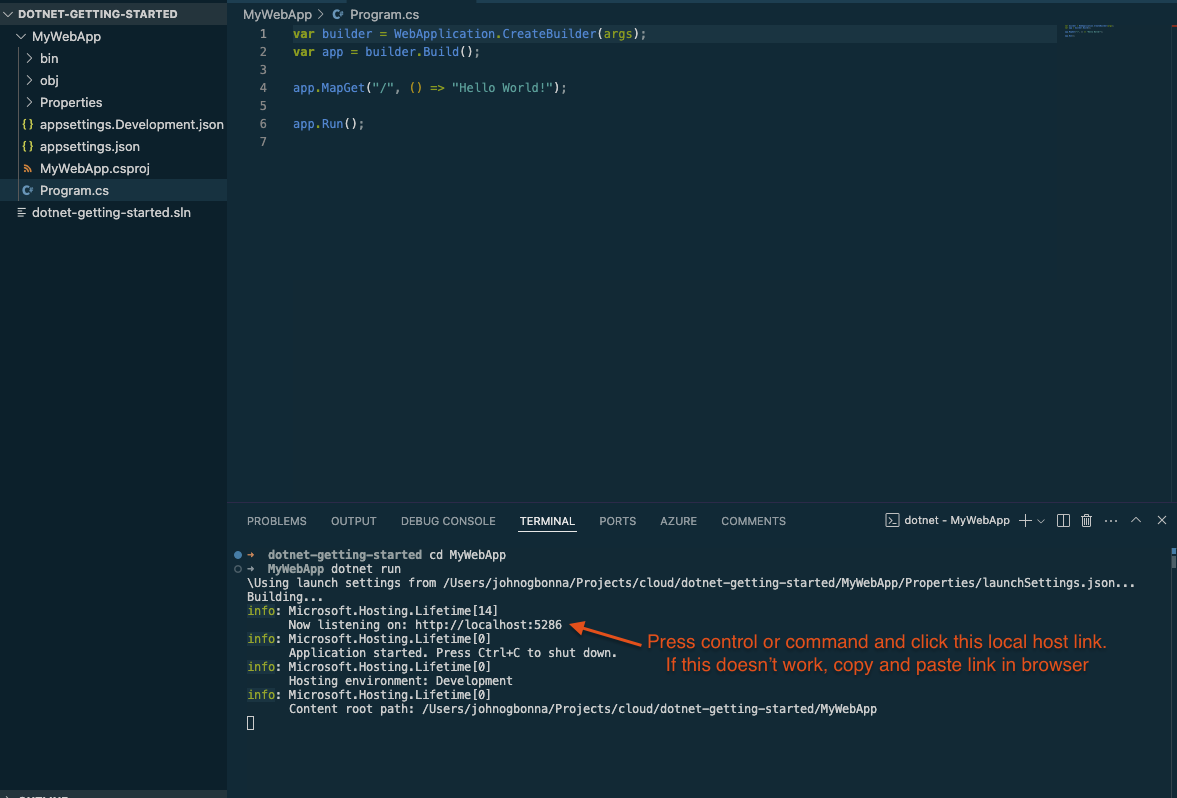Switch to the COMMENTS tab

(754, 521)
